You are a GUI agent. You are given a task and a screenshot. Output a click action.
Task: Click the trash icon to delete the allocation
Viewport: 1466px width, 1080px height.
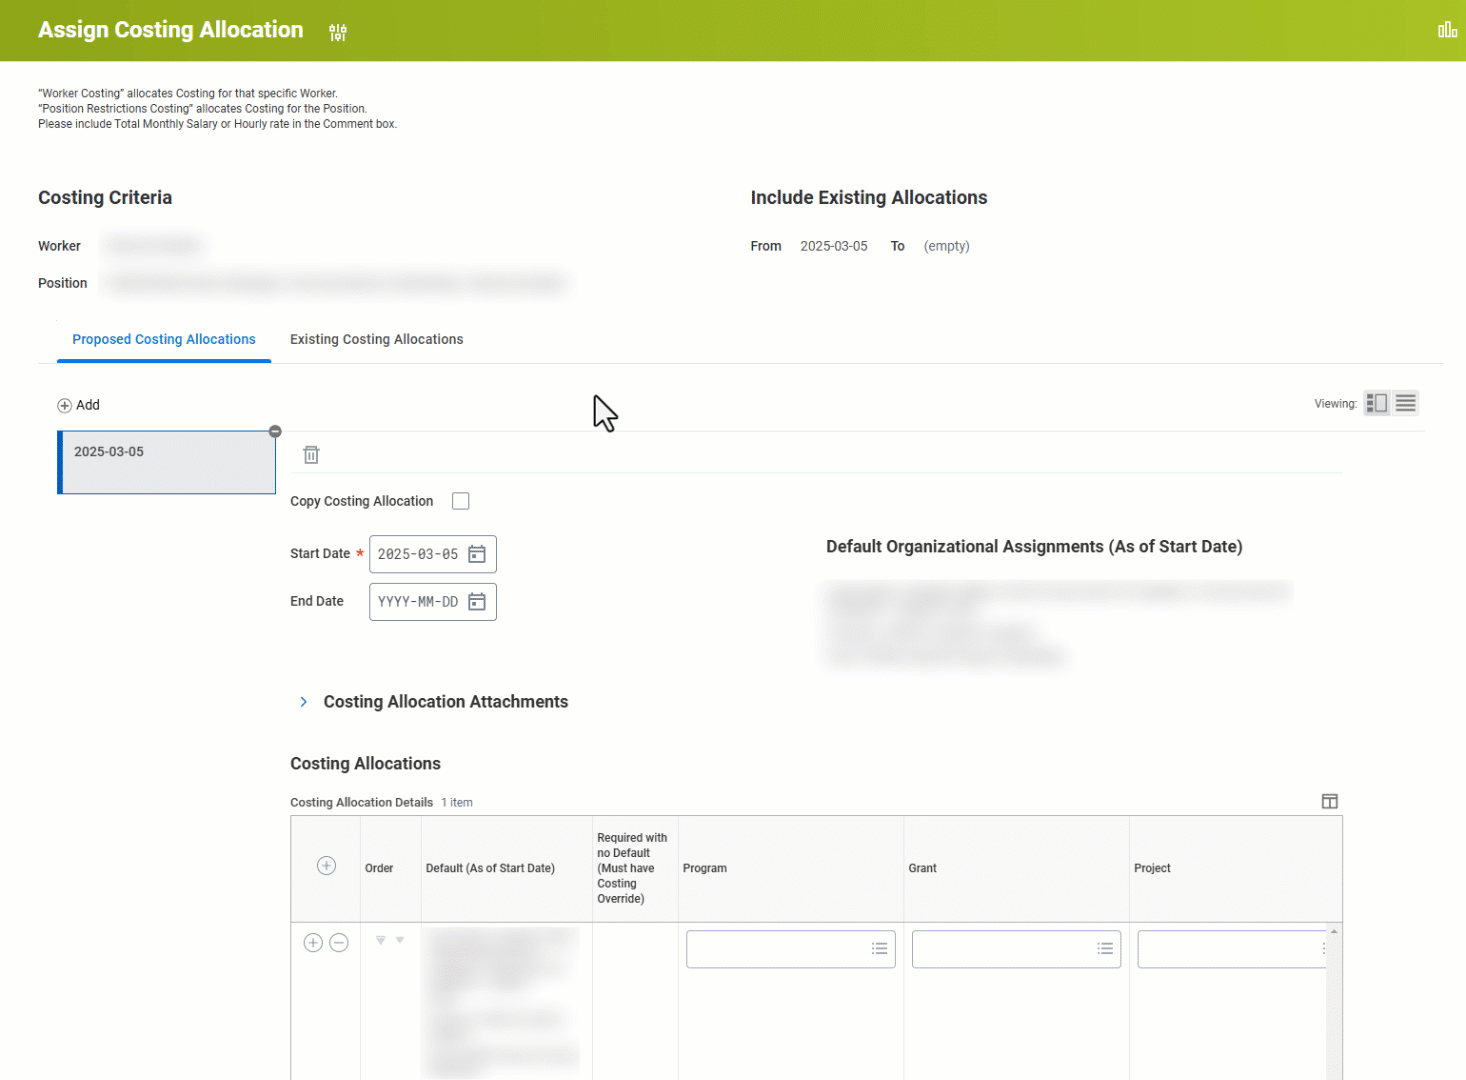[311, 454]
